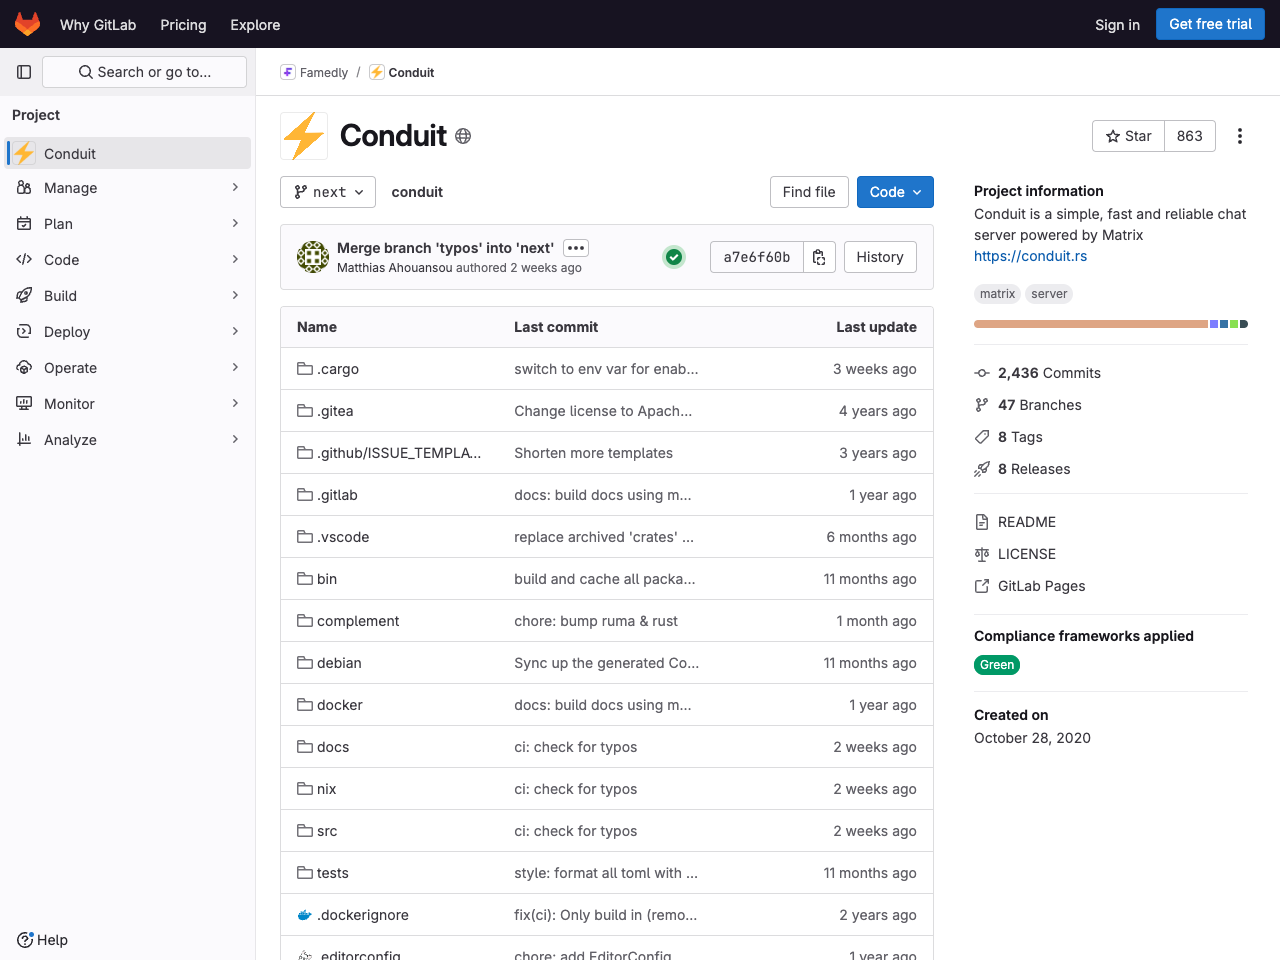This screenshot has width=1280, height=960.
Task: Click the Green compliance framework badge
Action: click(x=997, y=665)
